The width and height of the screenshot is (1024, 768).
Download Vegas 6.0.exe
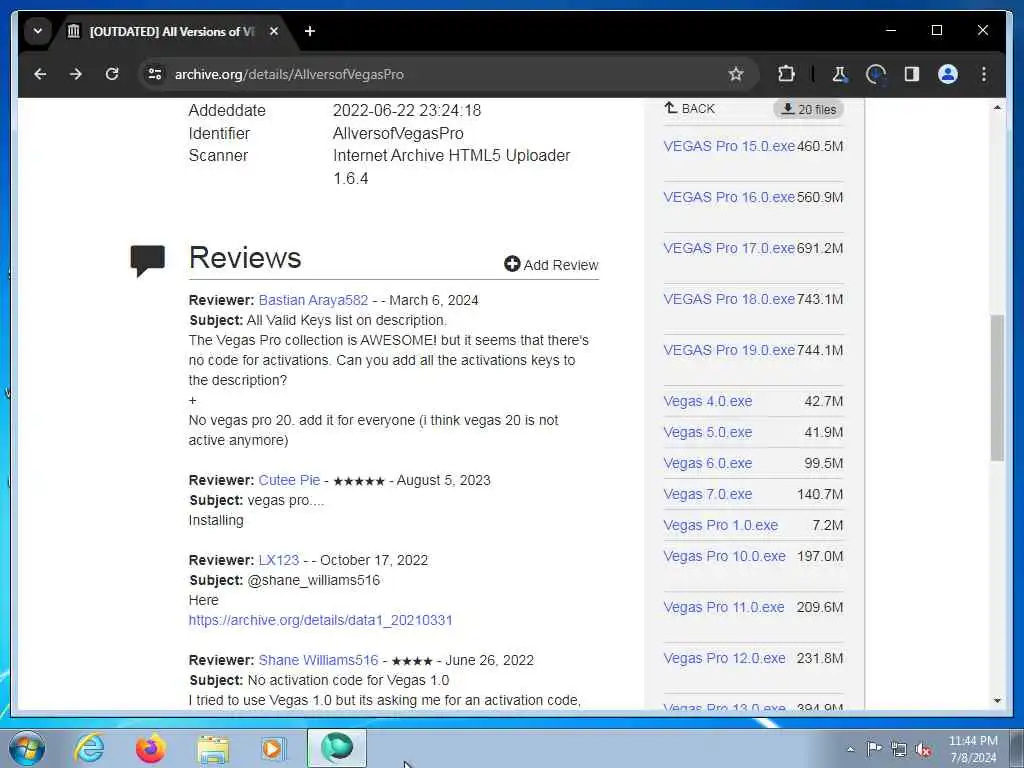(x=708, y=463)
